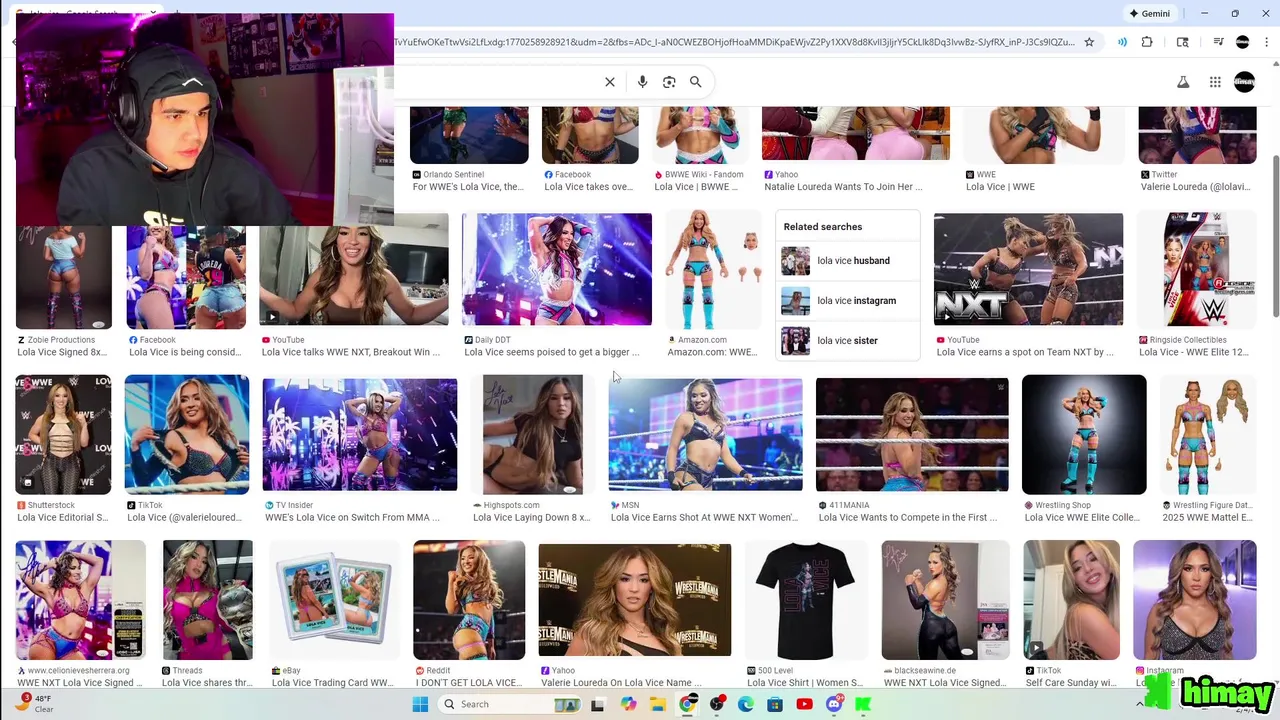Open Amazon.com action figure image
The image size is (1280, 720).
[x=713, y=270]
